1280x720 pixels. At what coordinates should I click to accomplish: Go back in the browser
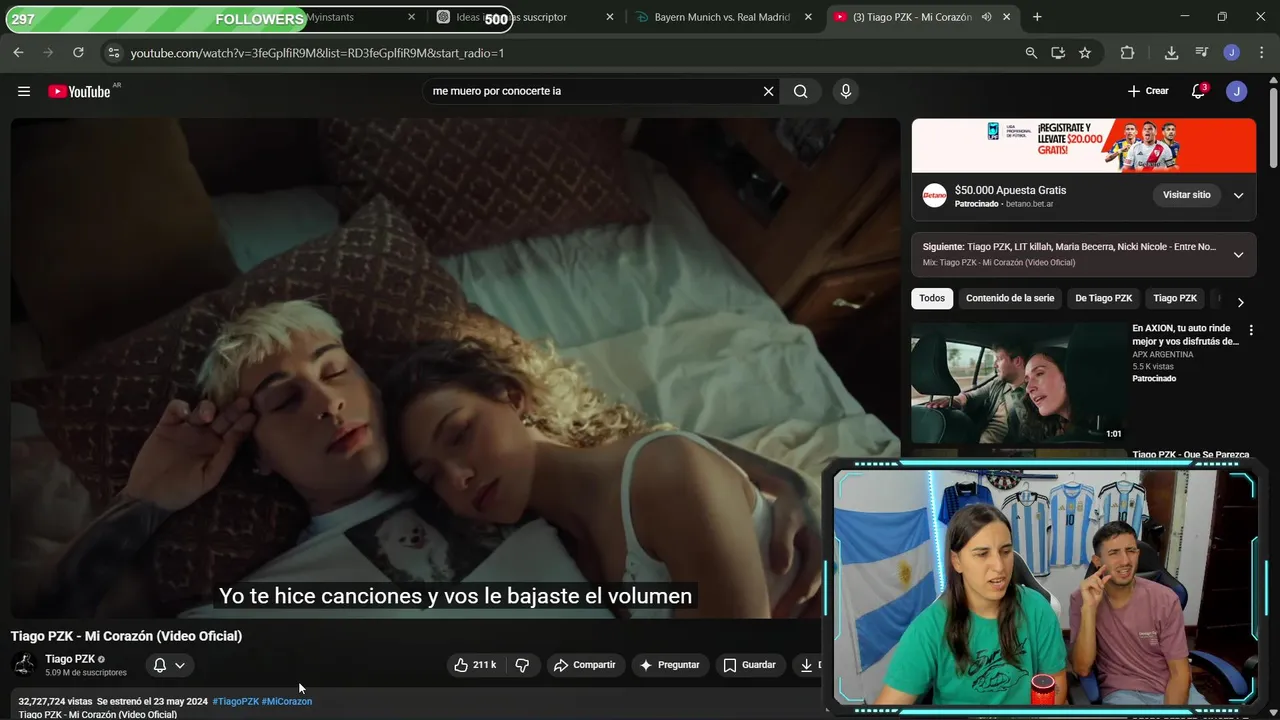18,52
